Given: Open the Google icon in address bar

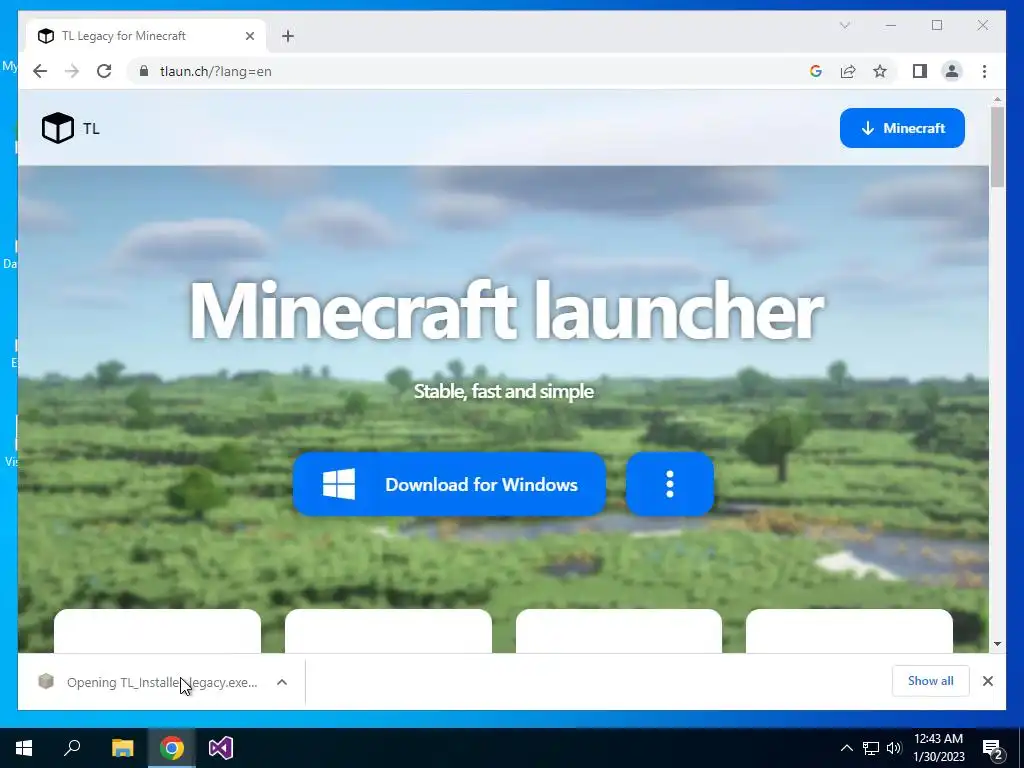Looking at the screenshot, I should point(816,71).
